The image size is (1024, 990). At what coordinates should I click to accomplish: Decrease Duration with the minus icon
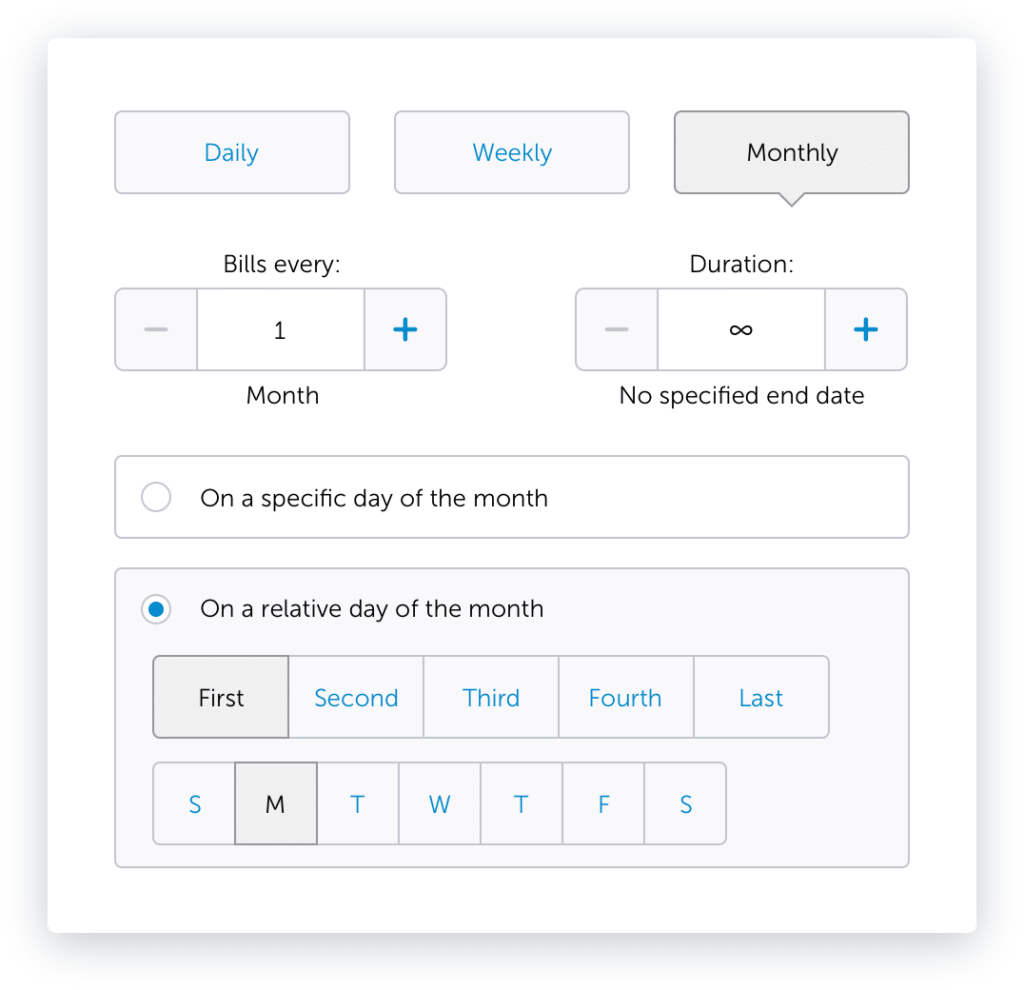point(617,330)
